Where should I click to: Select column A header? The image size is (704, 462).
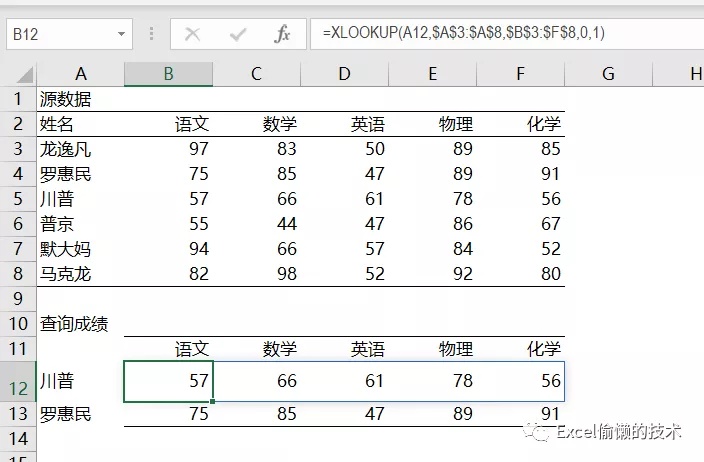pyautogui.click(x=80, y=74)
